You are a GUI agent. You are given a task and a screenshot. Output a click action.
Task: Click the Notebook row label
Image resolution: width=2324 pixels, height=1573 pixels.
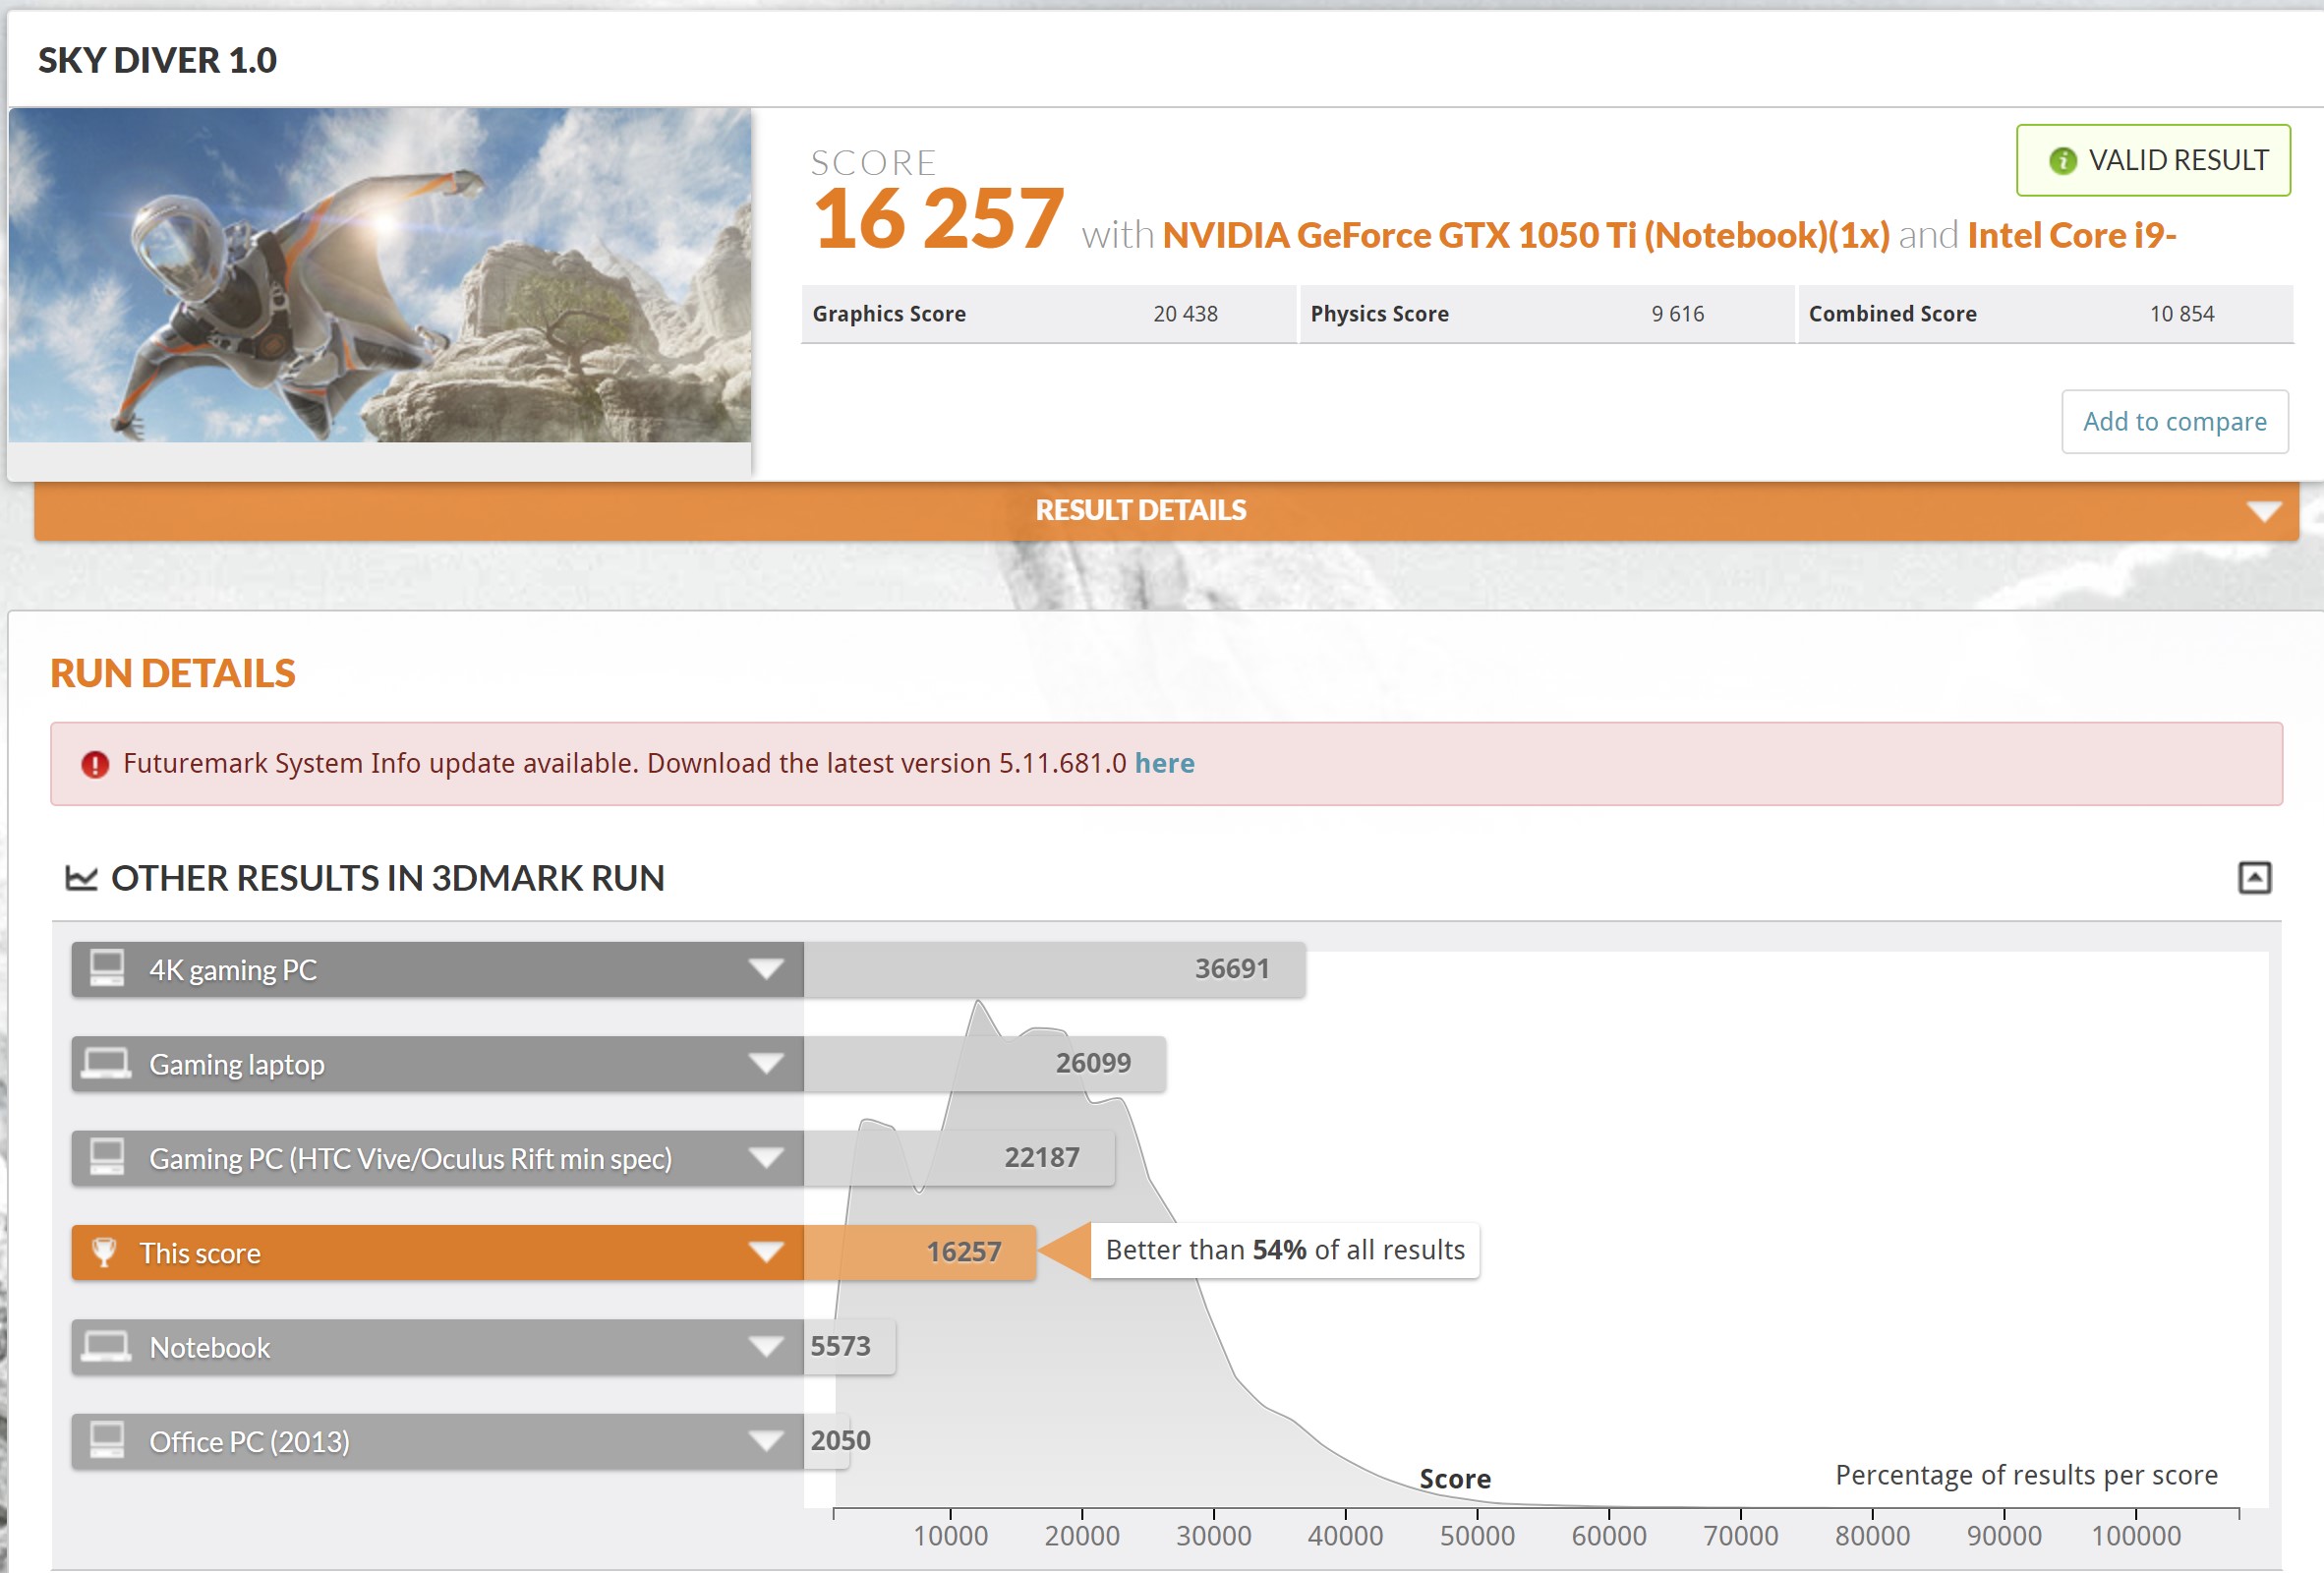click(210, 1347)
